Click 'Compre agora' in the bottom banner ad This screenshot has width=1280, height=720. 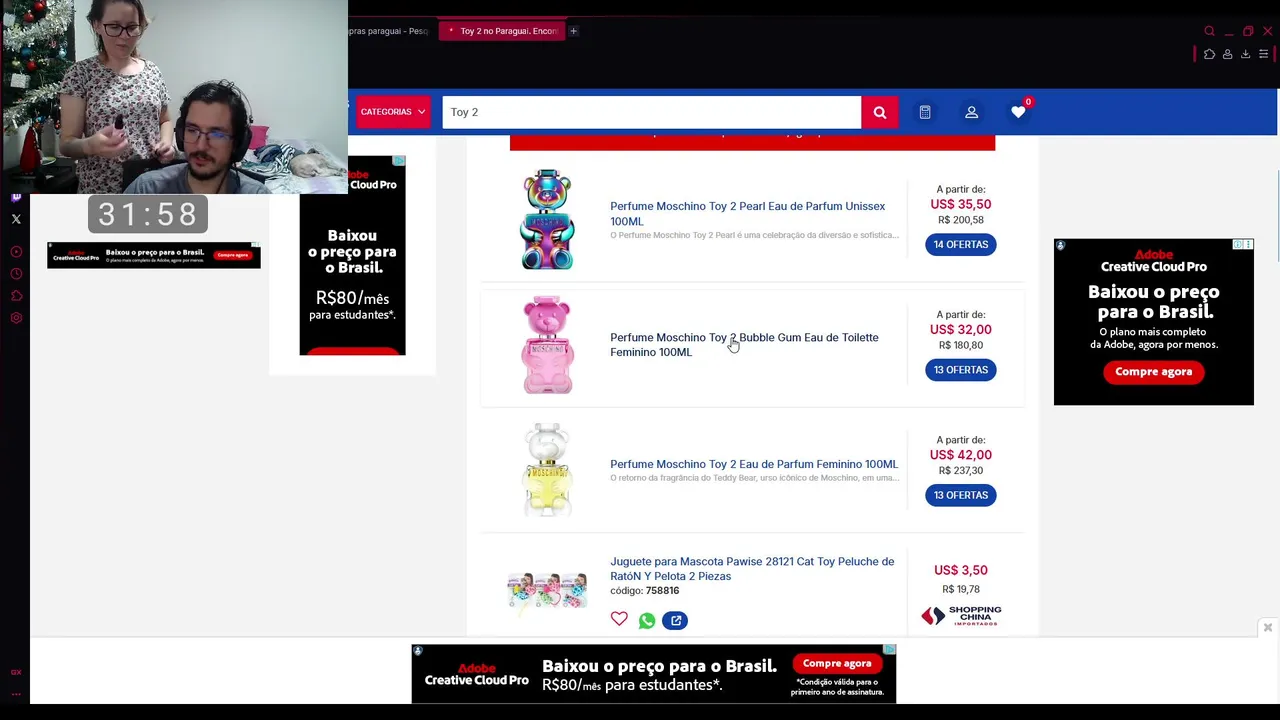pos(836,663)
